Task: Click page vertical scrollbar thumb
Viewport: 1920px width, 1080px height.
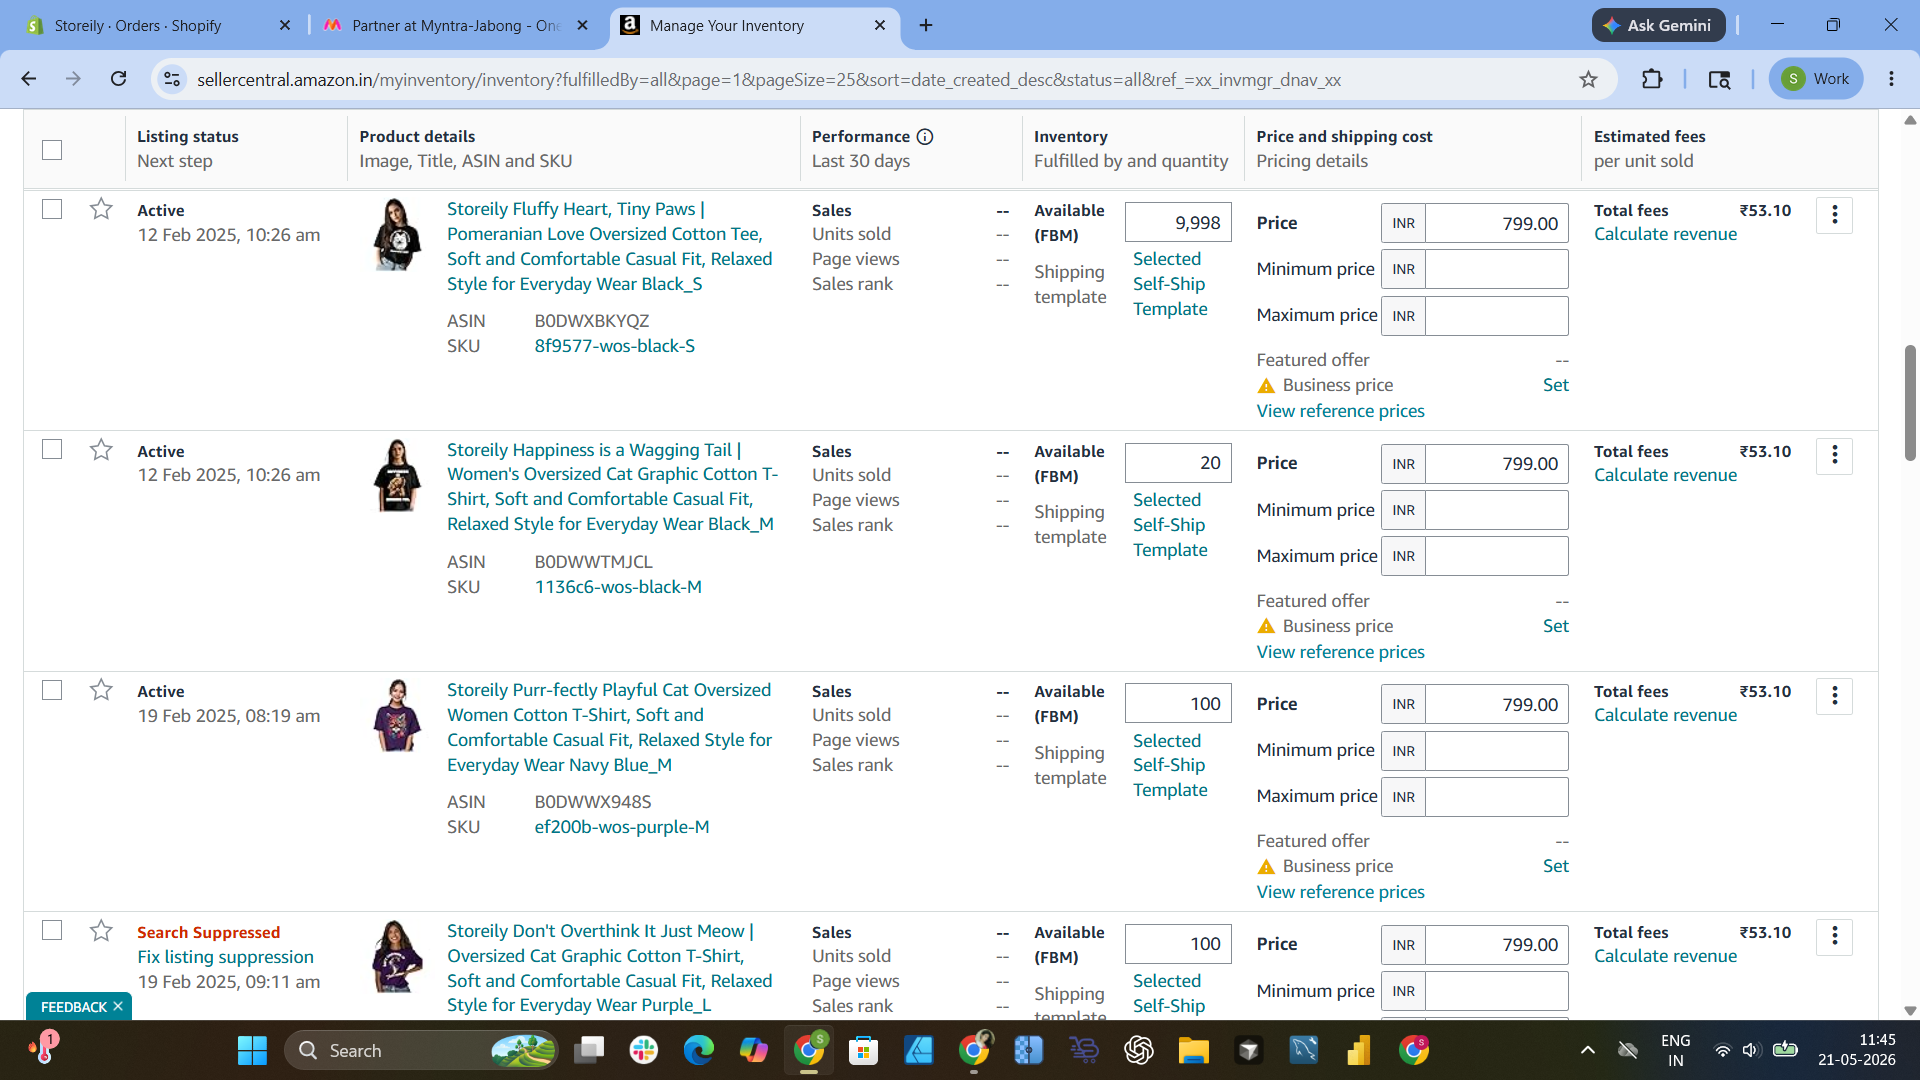Action: click(1909, 402)
